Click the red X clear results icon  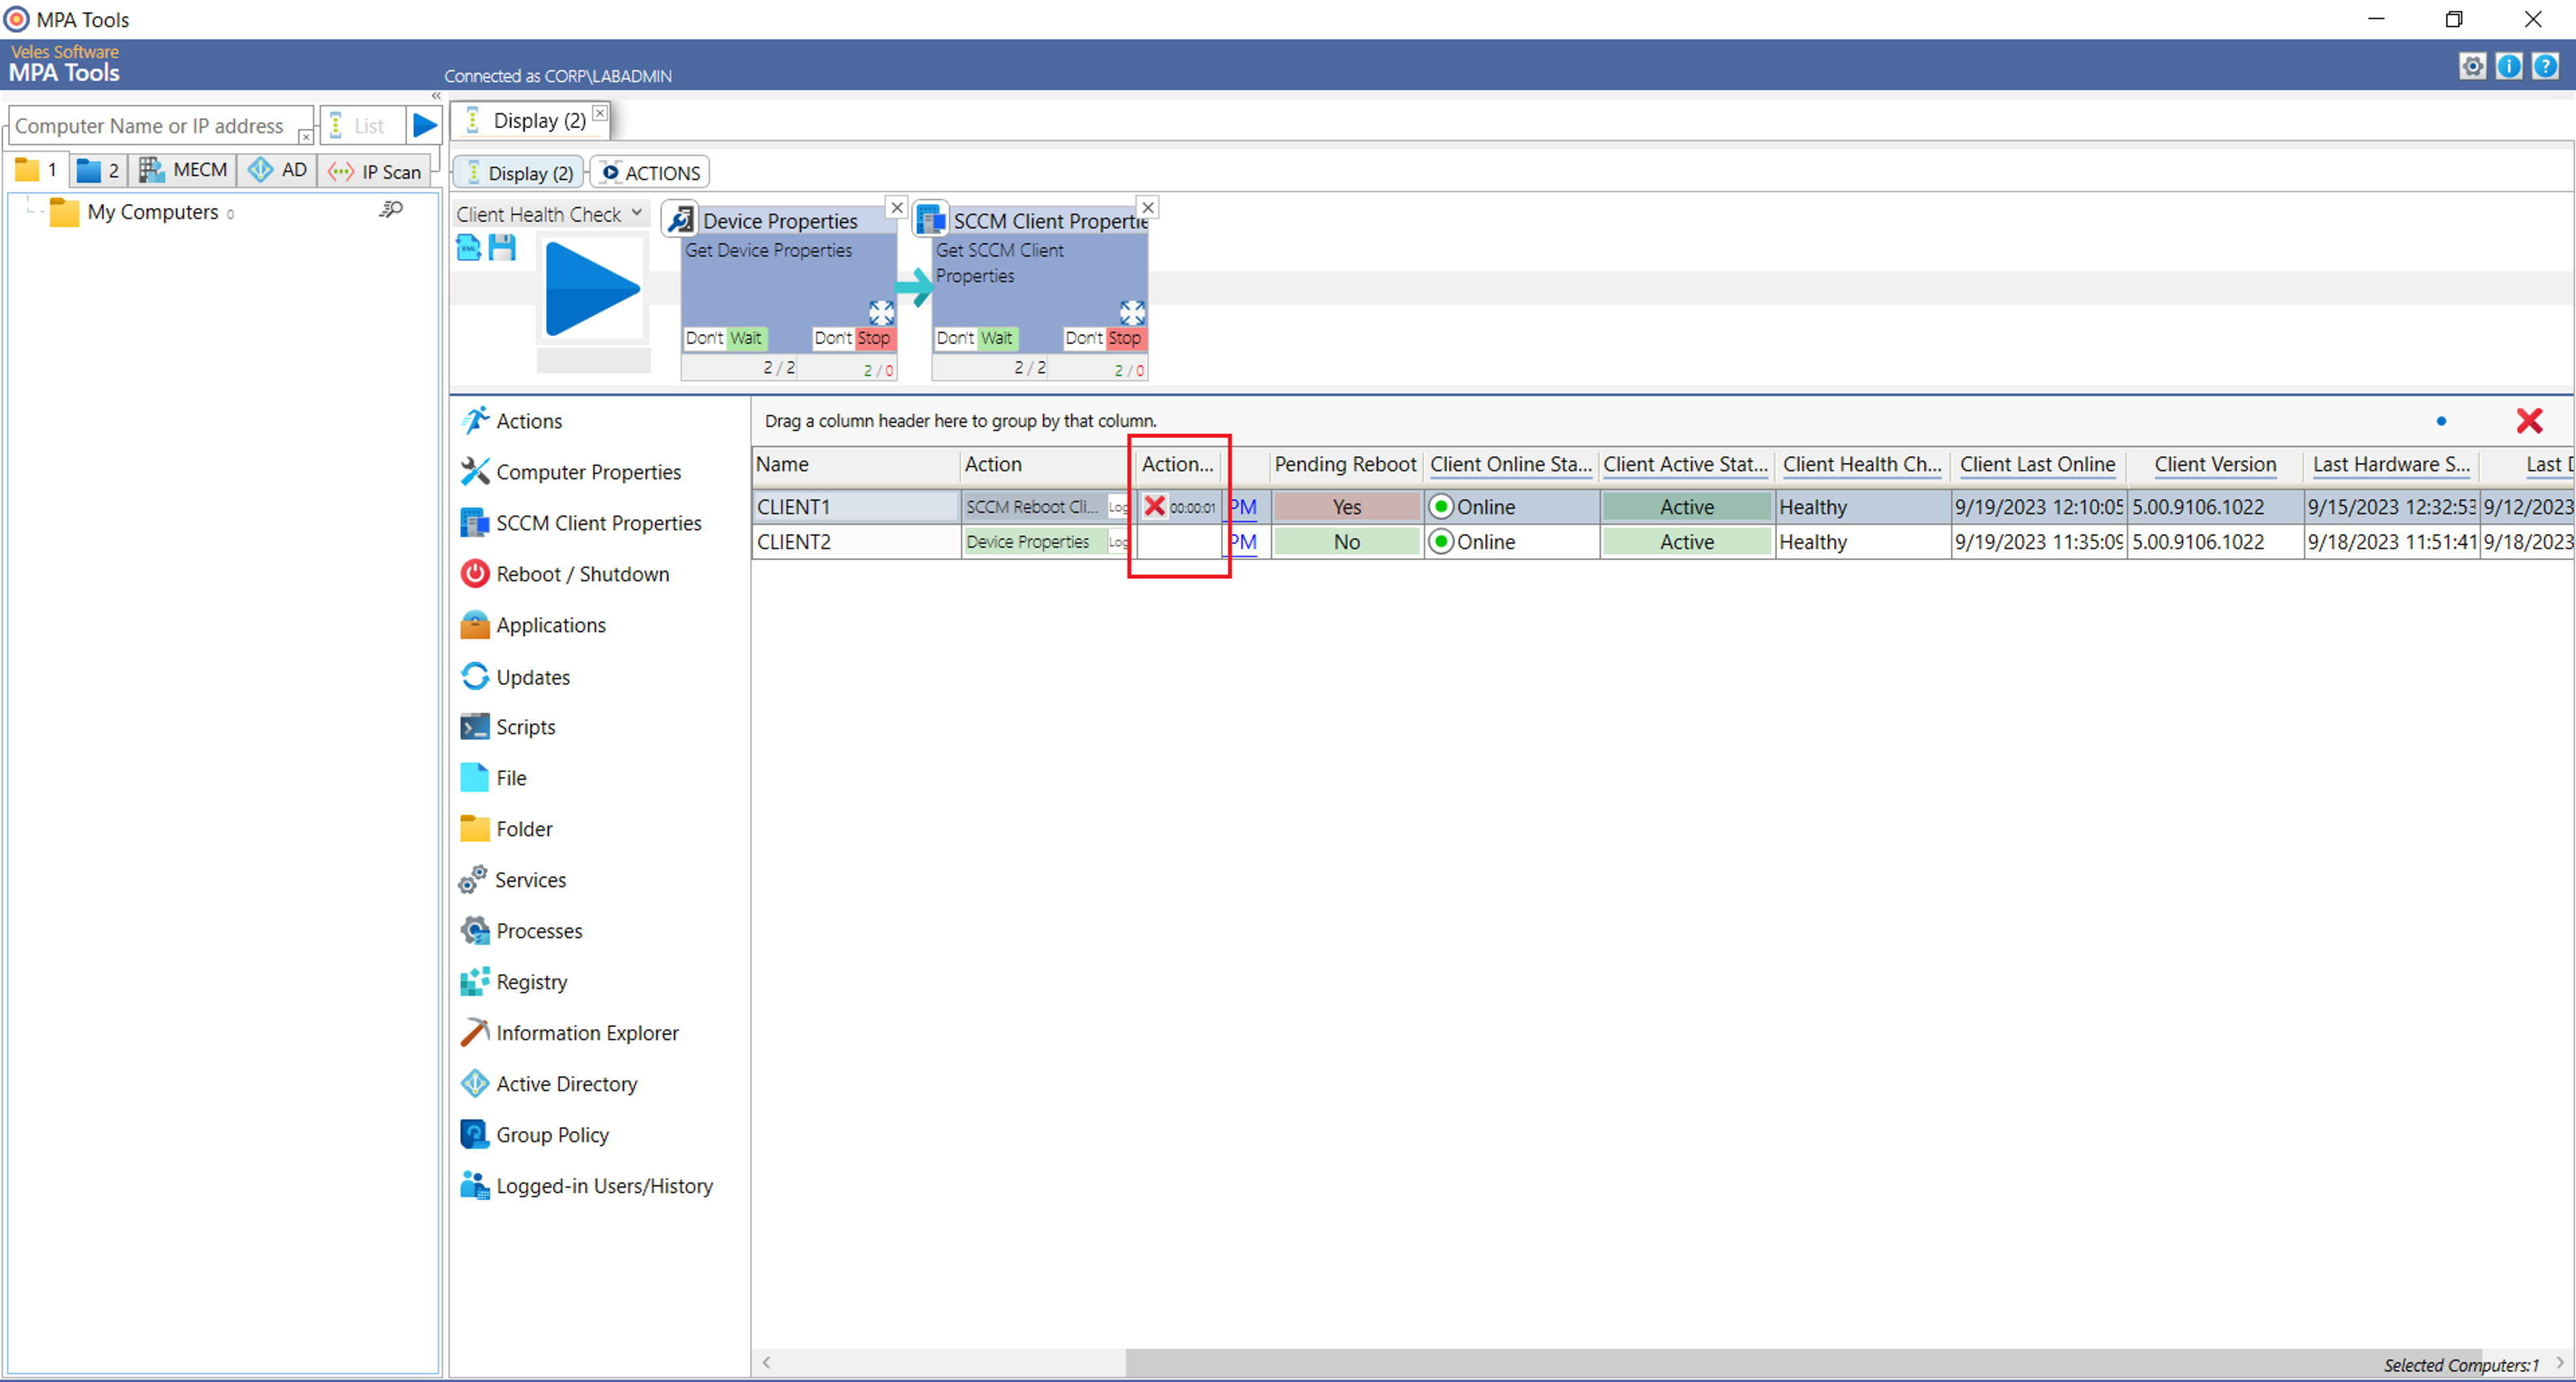pos(2529,421)
